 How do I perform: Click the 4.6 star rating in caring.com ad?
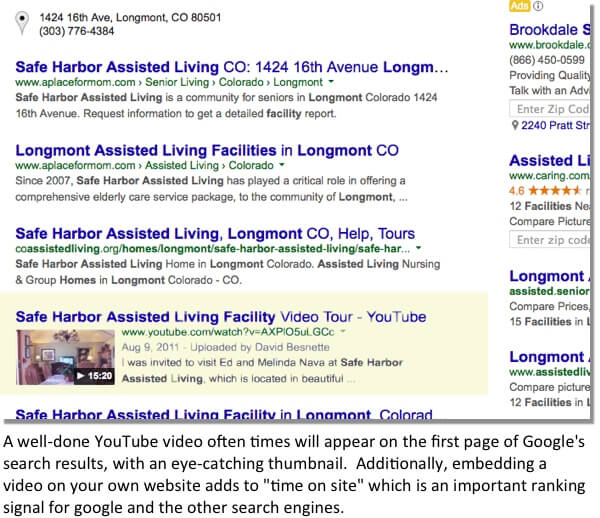pyautogui.click(x=545, y=191)
